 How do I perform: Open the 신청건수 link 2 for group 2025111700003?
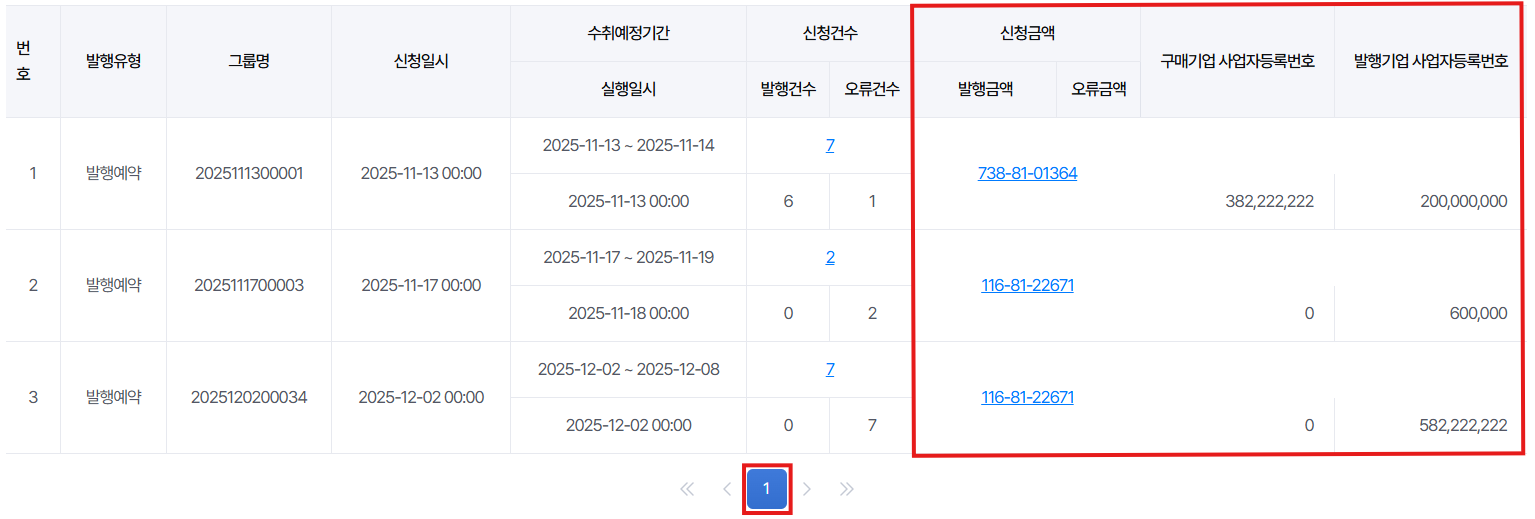(x=830, y=257)
